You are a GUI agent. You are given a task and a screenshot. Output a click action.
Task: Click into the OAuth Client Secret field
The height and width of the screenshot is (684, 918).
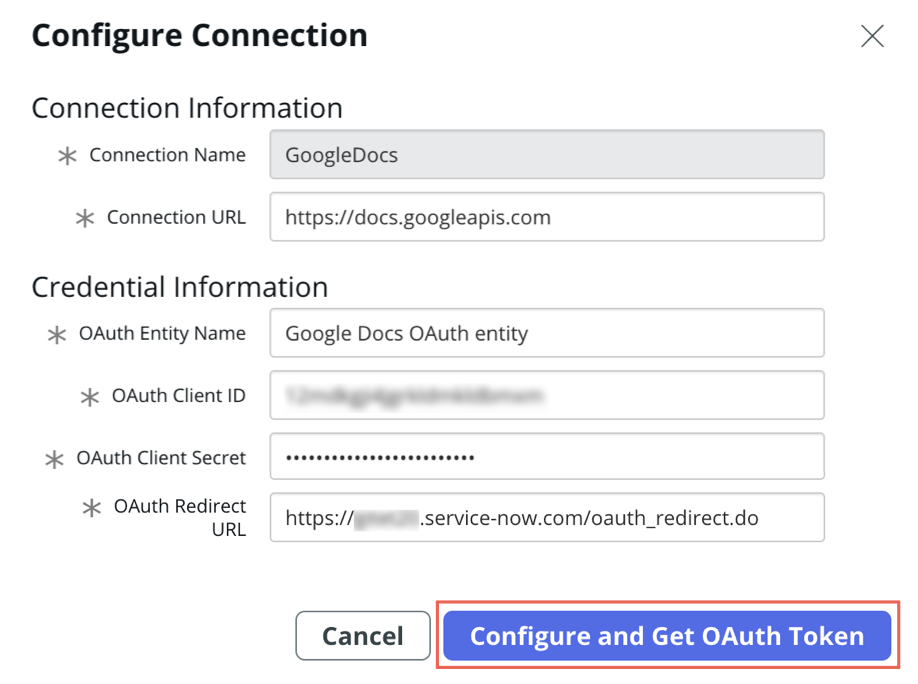(x=547, y=456)
